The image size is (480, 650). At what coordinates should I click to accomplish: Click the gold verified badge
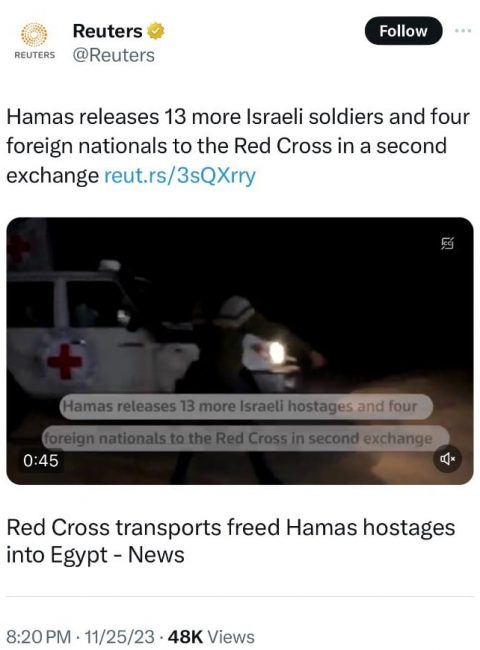click(156, 31)
